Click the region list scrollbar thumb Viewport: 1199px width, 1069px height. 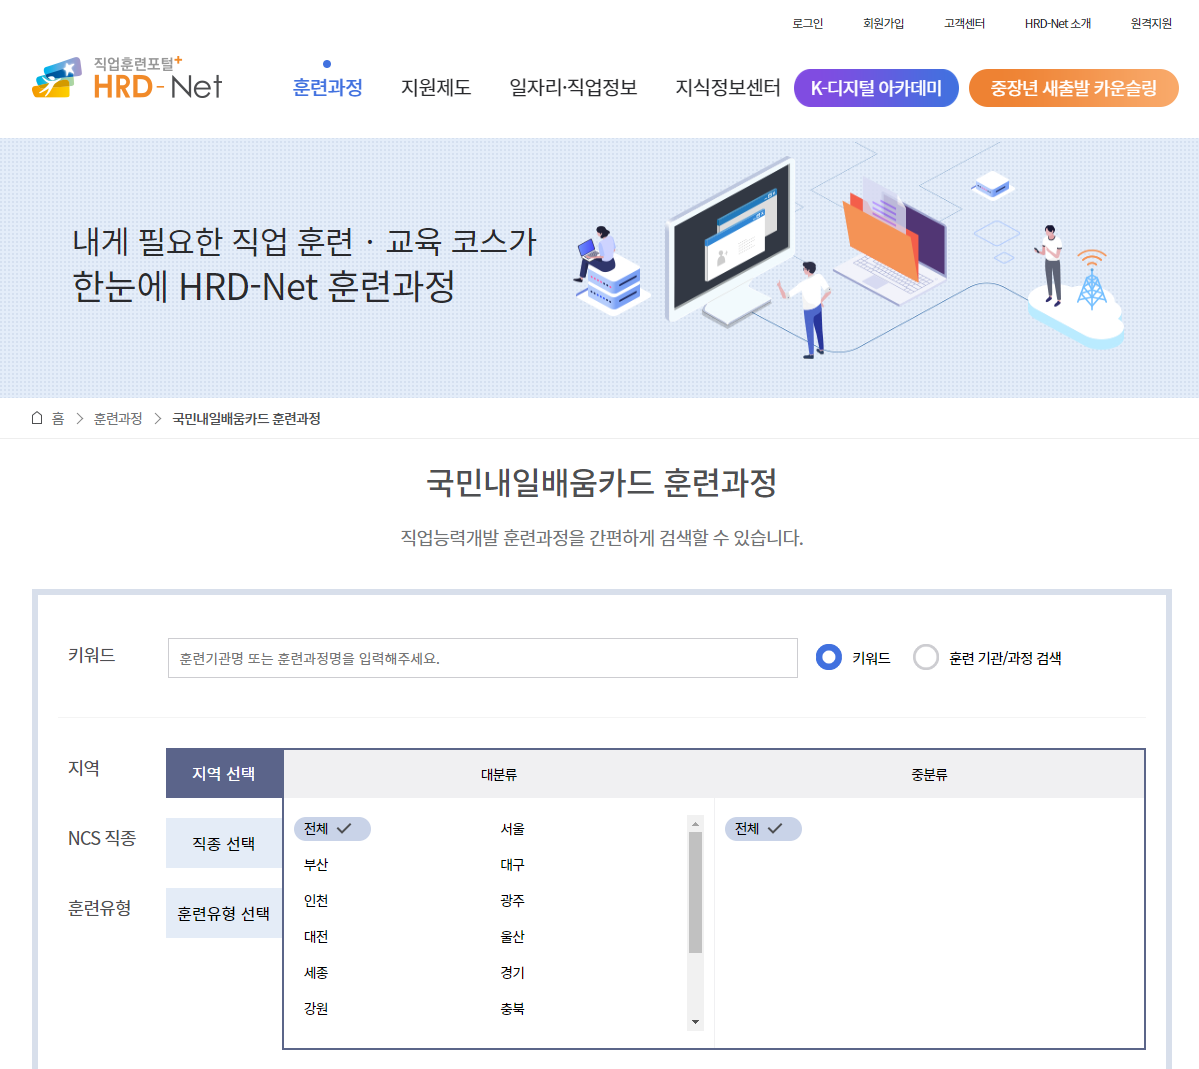pos(695,892)
